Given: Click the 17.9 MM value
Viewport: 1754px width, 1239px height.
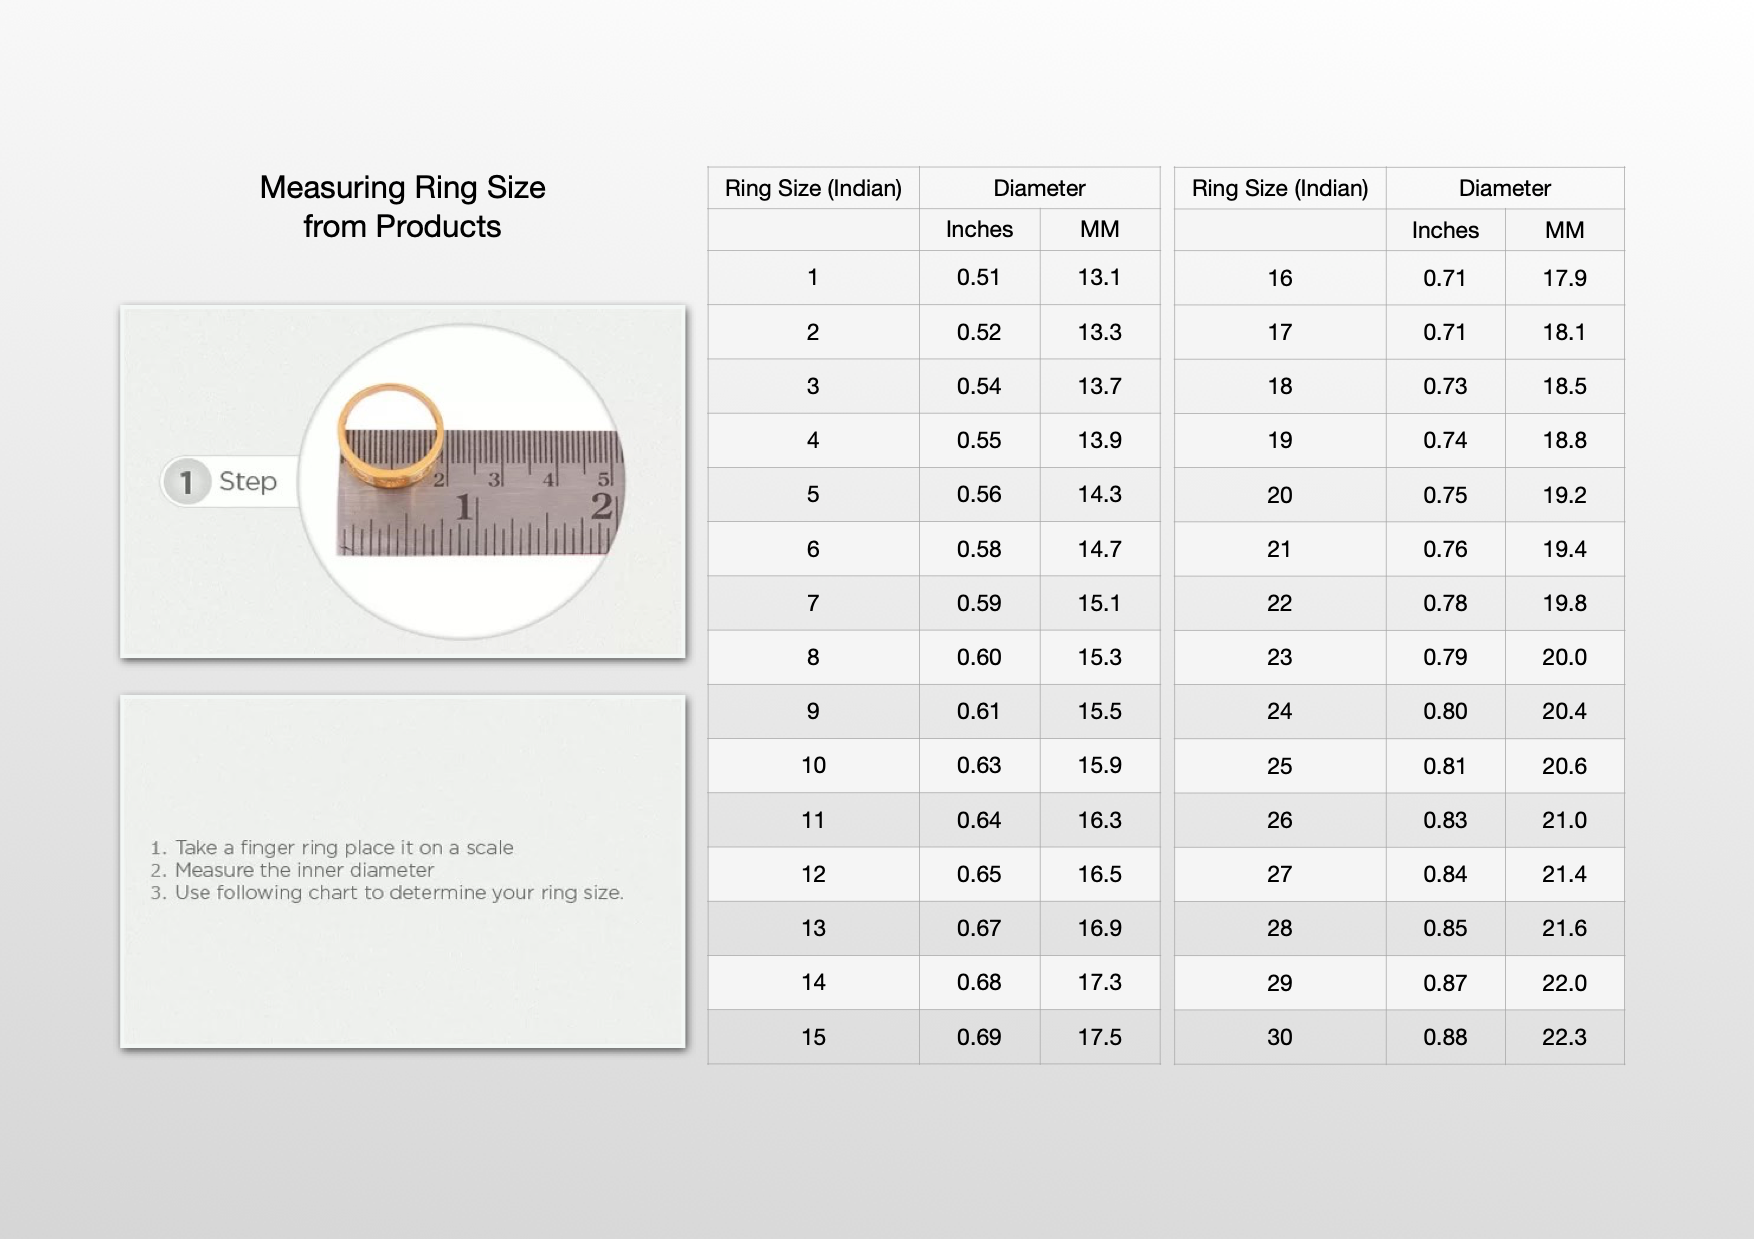Looking at the screenshot, I should click(x=1564, y=278).
